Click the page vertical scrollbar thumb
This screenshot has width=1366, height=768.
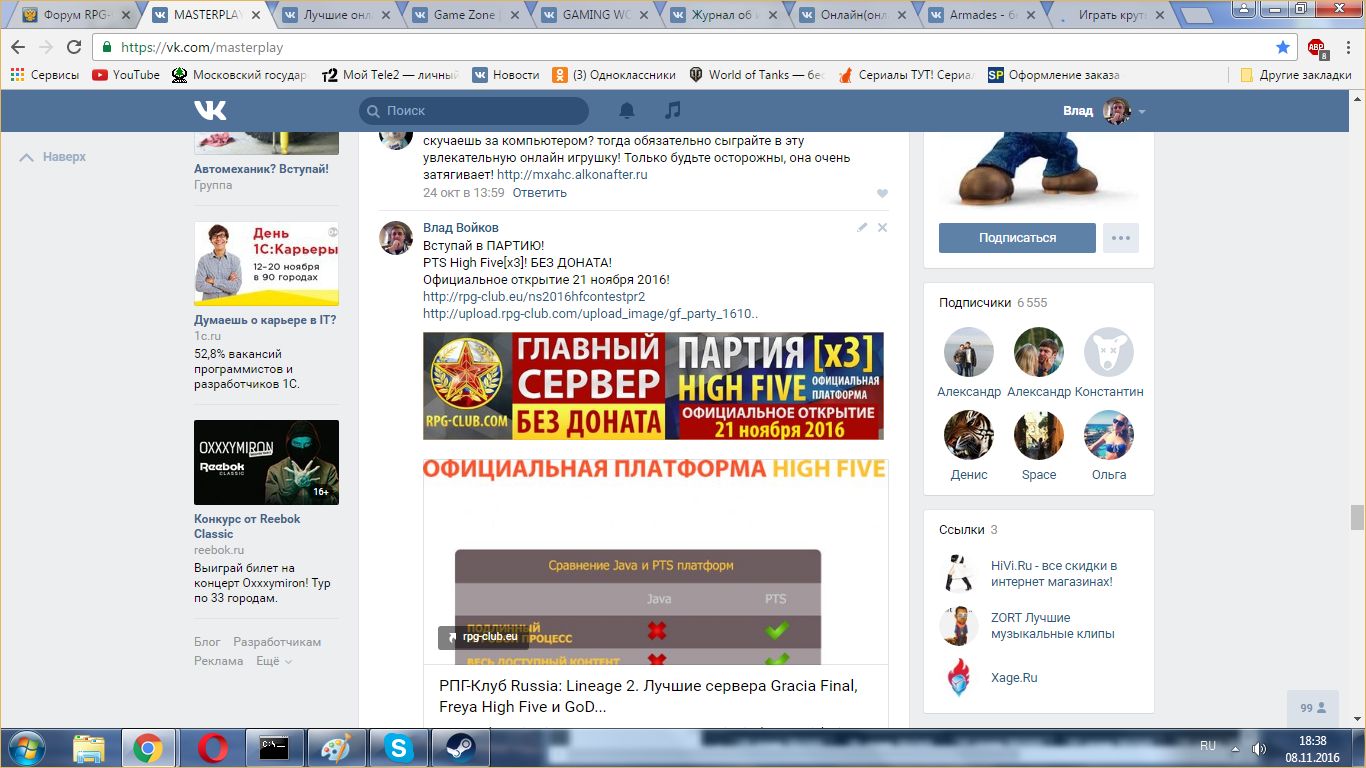(1357, 517)
